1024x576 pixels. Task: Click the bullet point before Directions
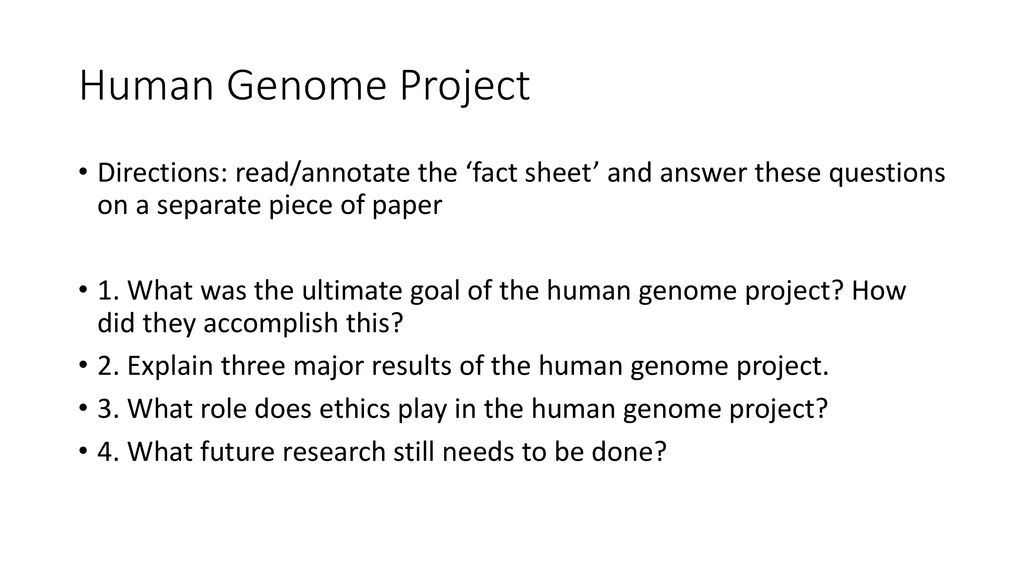coord(83,173)
